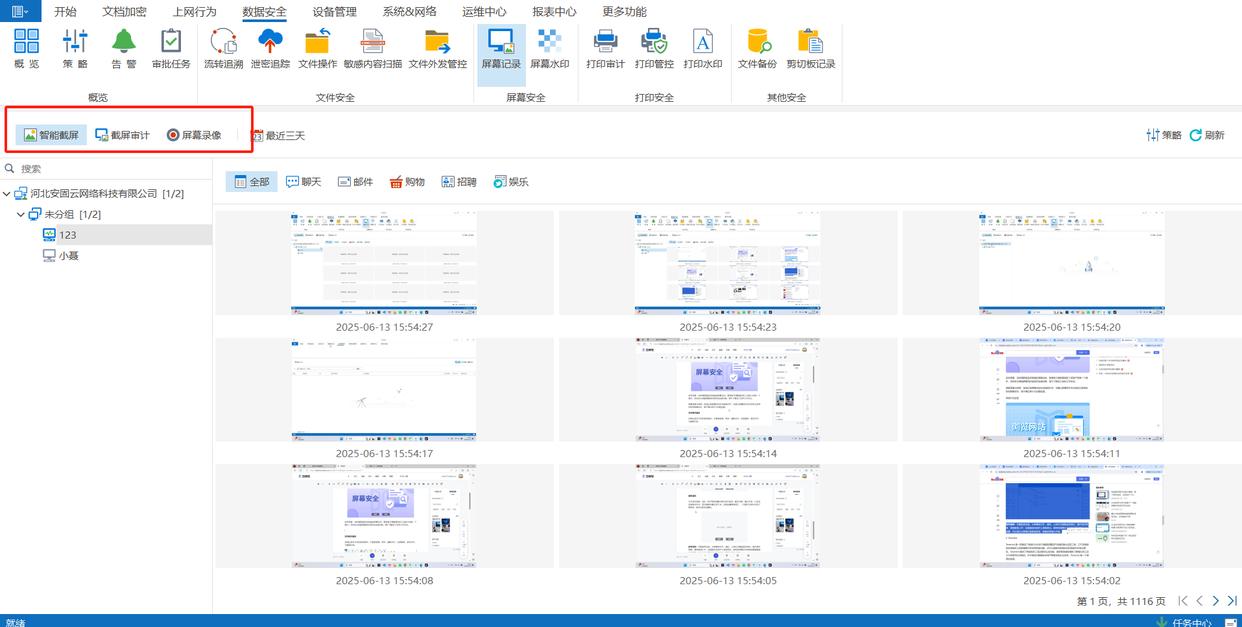Open the 最近三天 date range picker
1242x627 pixels.
point(278,136)
